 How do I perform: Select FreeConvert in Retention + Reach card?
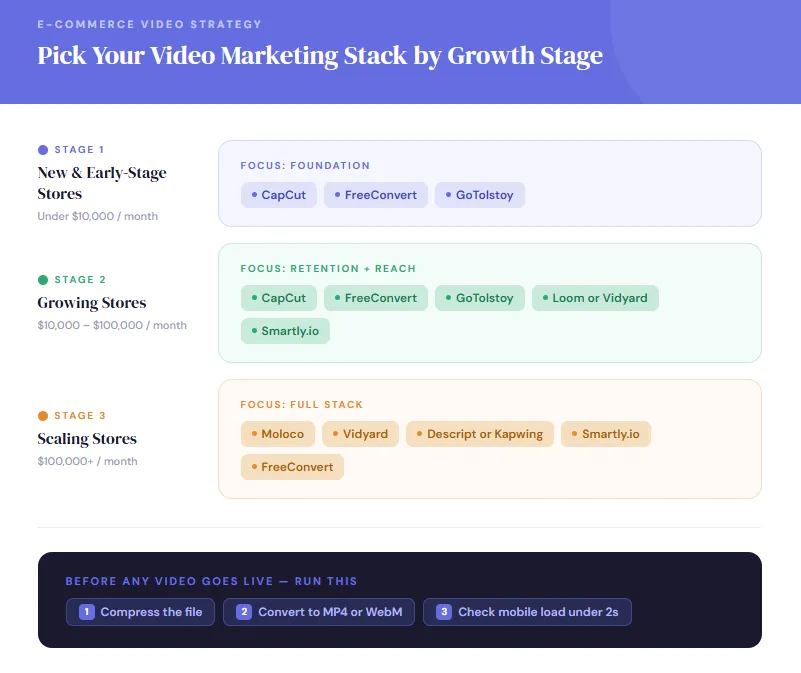coord(375,298)
